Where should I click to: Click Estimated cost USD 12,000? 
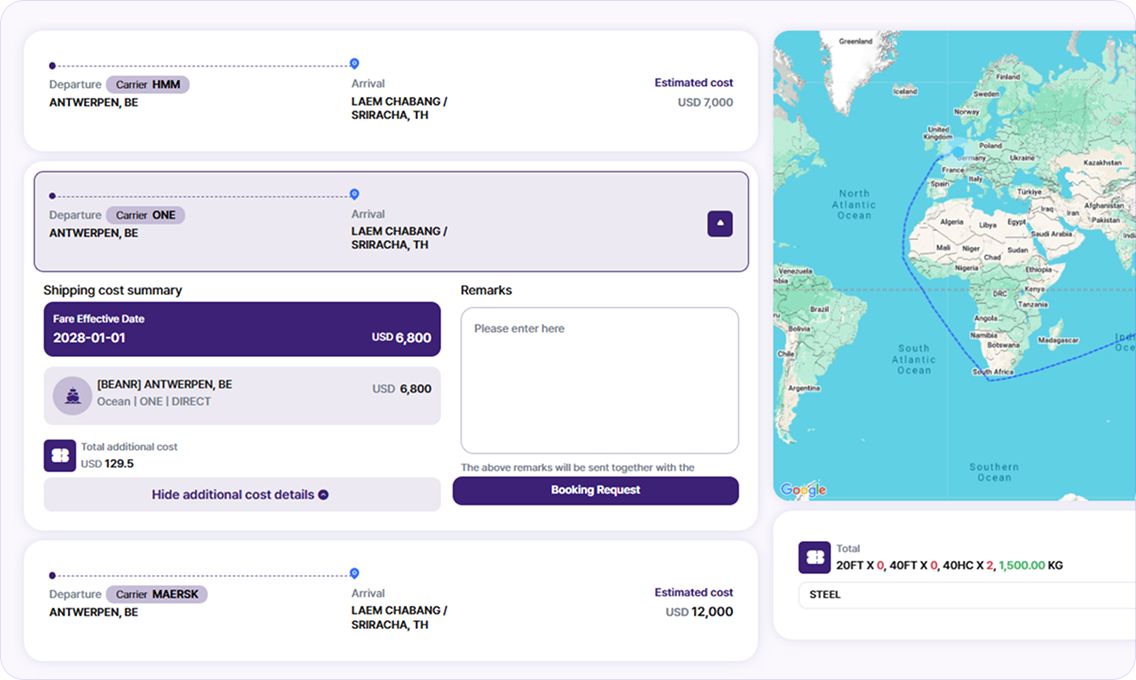[x=693, y=603]
